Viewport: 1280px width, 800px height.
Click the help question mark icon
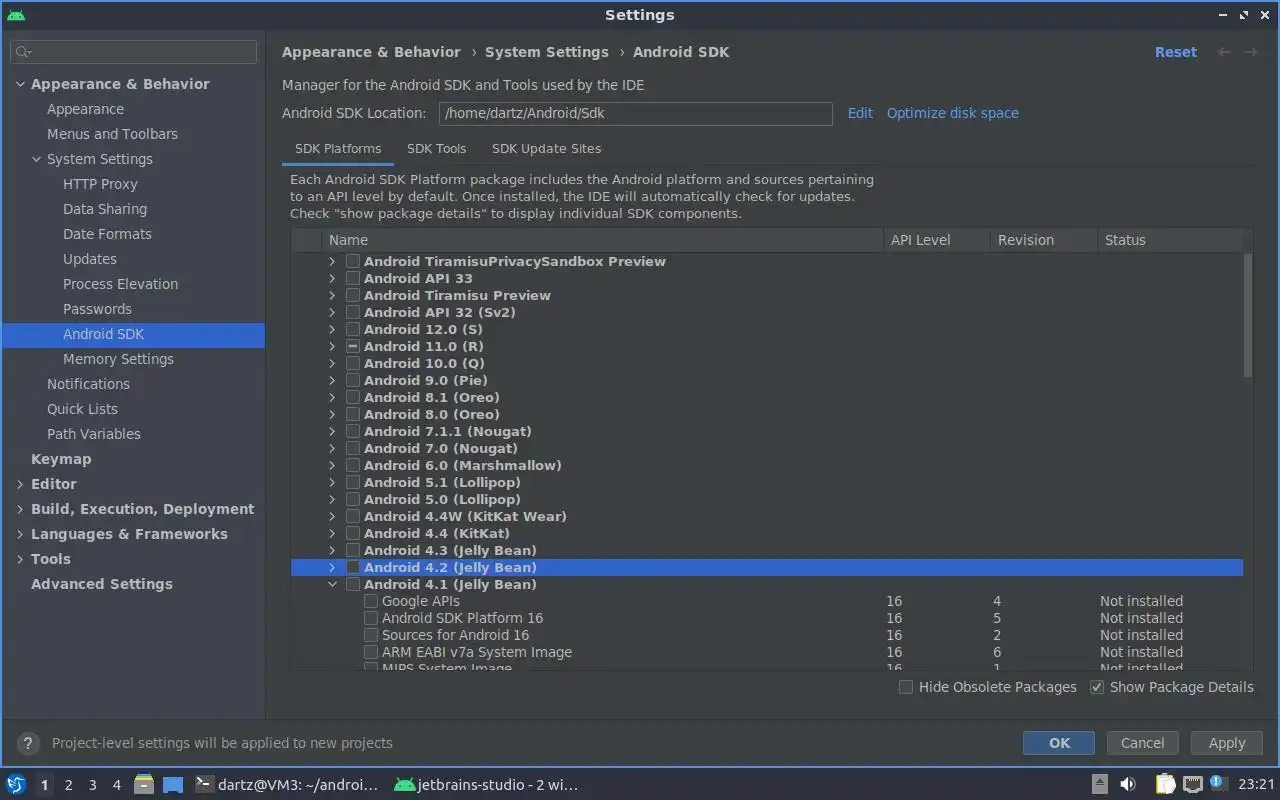click(29, 743)
